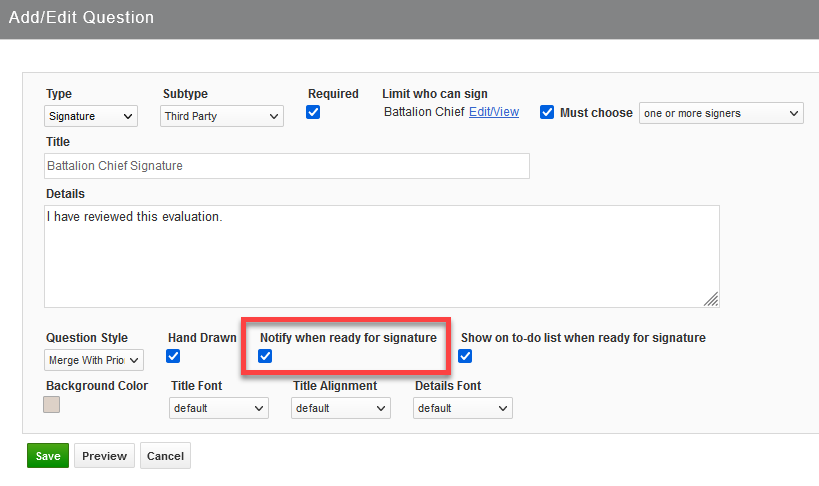Click inside the Details text area
Viewport: 819px width, 486px height.
(x=382, y=256)
